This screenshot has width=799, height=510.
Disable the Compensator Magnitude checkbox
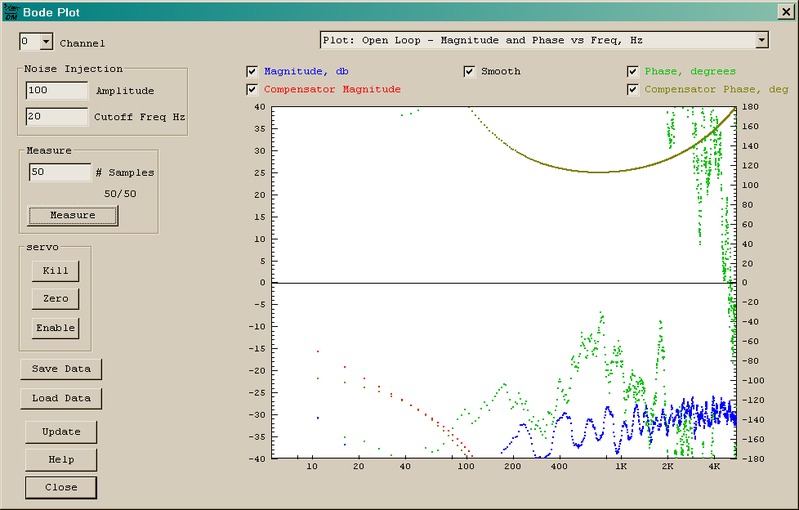click(x=252, y=90)
